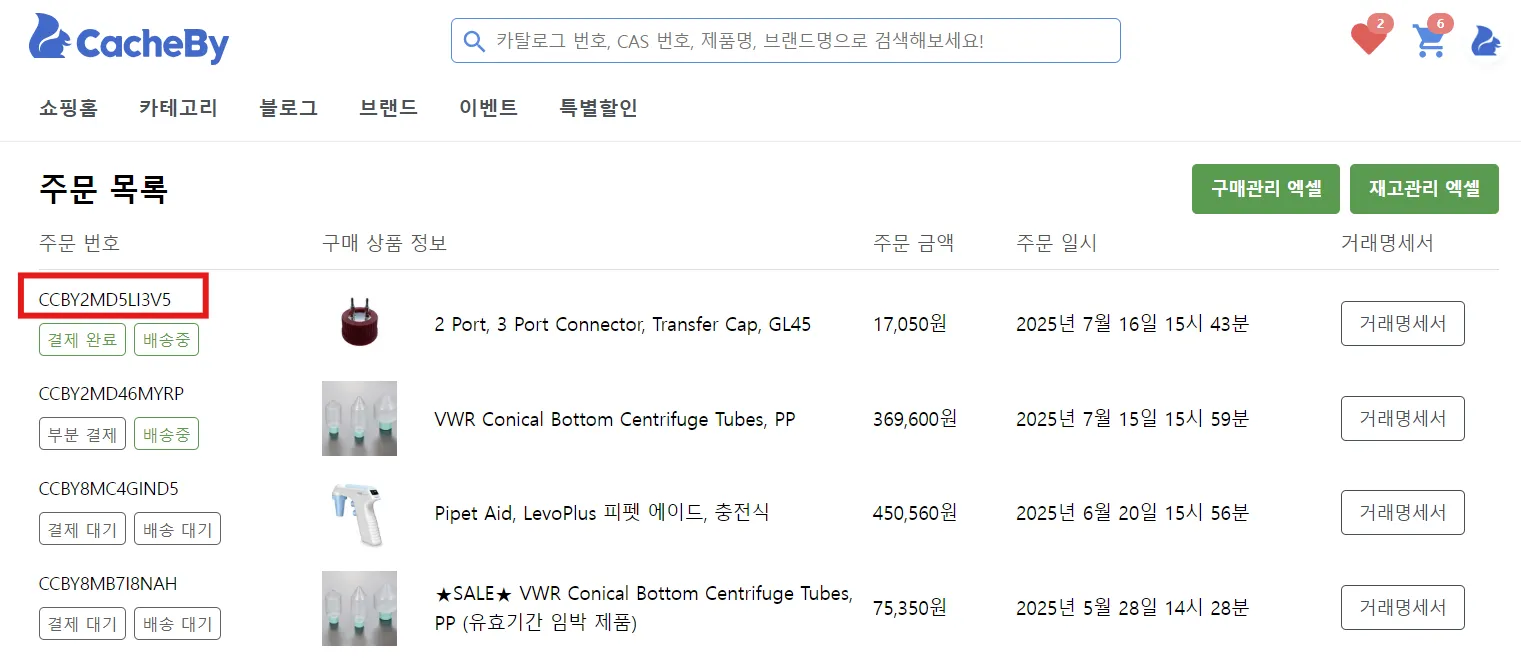Click the 주문 목록 page heading
1521x658 pixels.
coord(103,189)
